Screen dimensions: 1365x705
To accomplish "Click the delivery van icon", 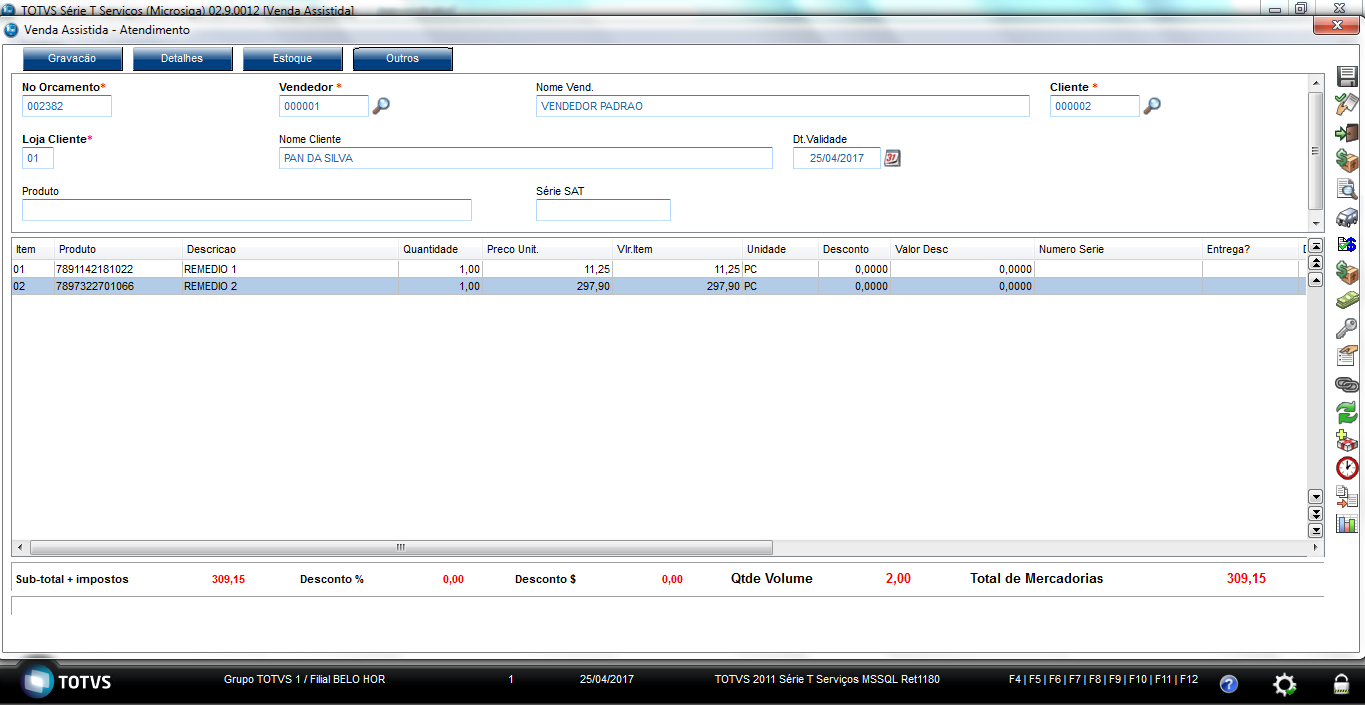I will (1347, 216).
